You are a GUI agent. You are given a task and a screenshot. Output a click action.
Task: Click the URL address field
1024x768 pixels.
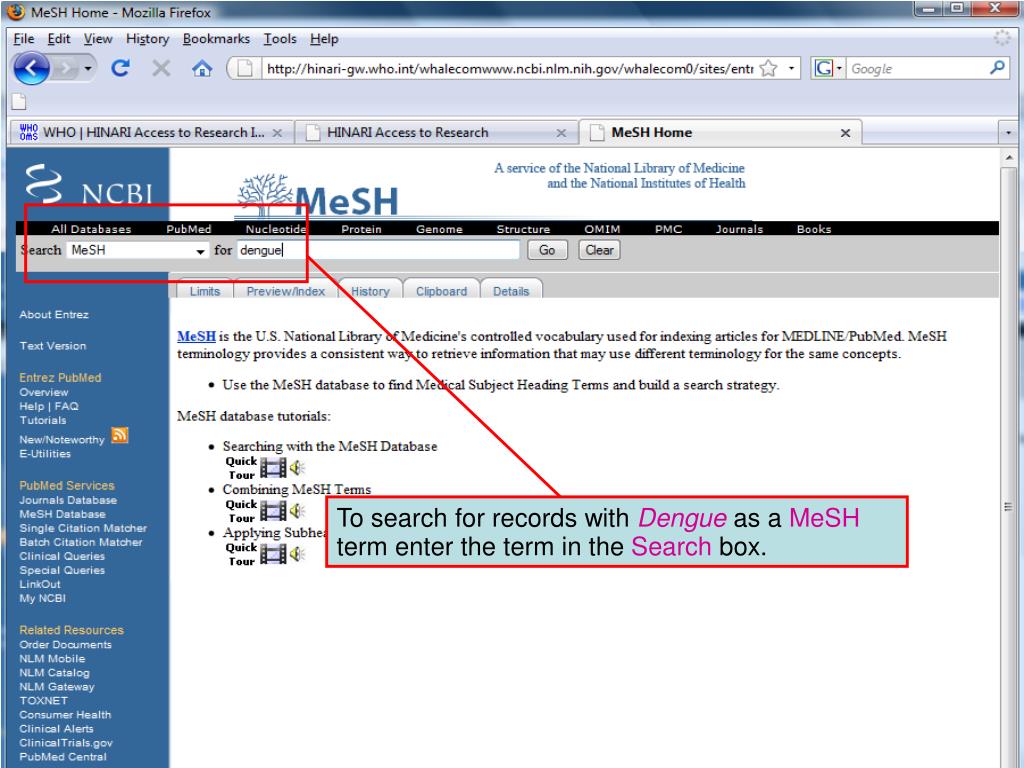(x=509, y=69)
